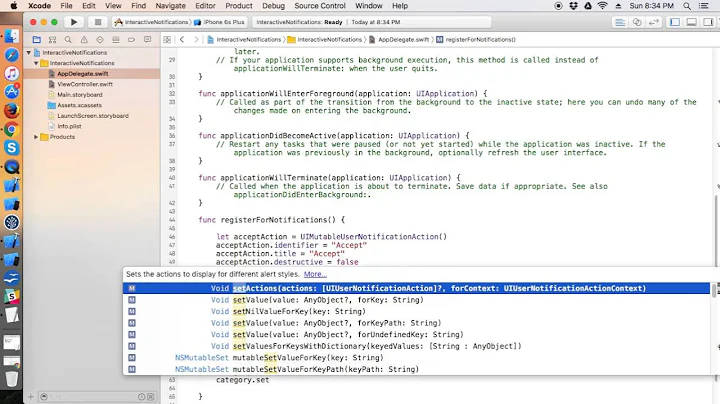
Task: Open Finder from the Dock
Action: click(11, 36)
